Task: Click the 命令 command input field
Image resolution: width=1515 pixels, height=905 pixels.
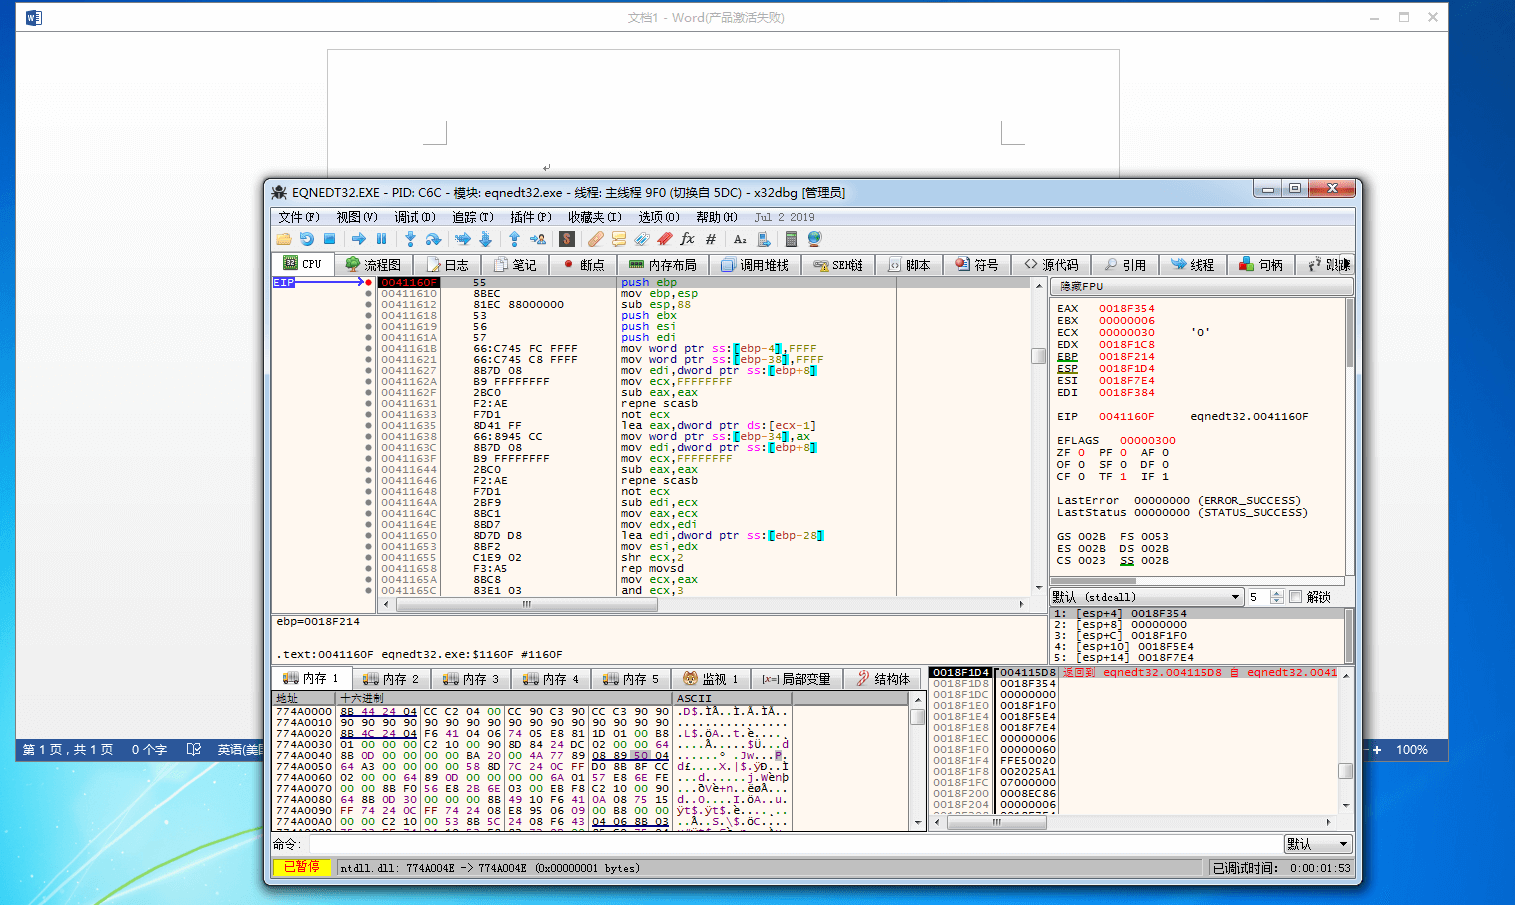Action: click(795, 844)
